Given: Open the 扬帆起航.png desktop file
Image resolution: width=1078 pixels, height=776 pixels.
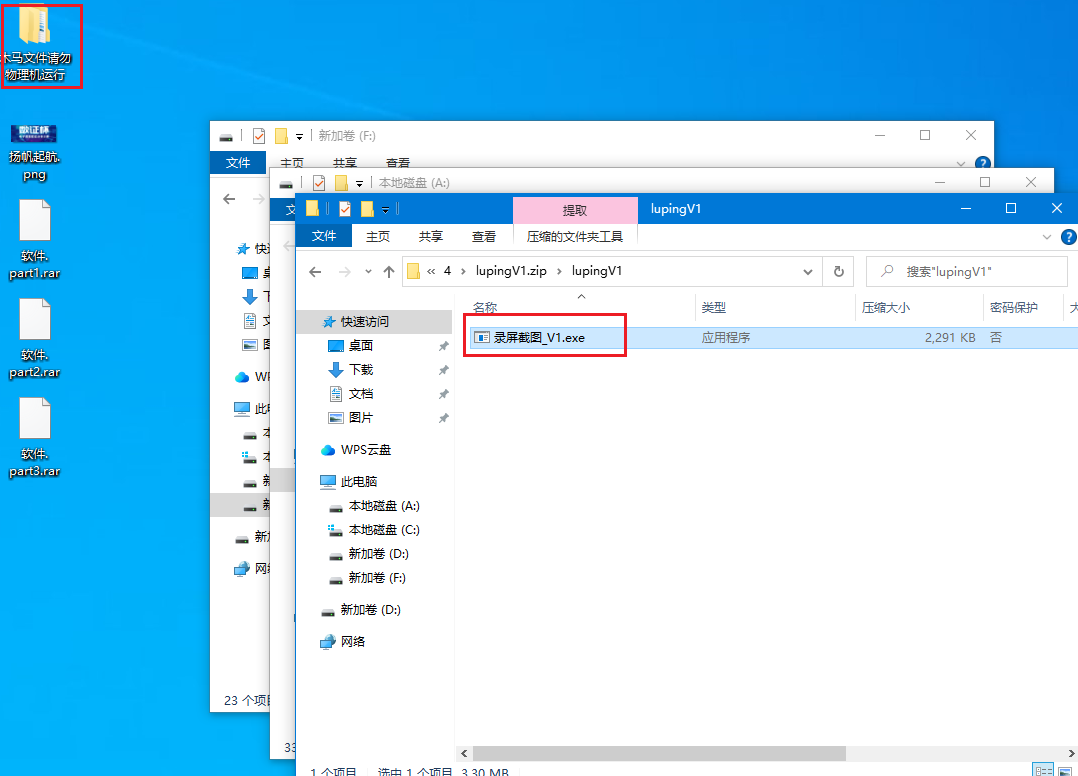Looking at the screenshot, I should (x=34, y=150).
